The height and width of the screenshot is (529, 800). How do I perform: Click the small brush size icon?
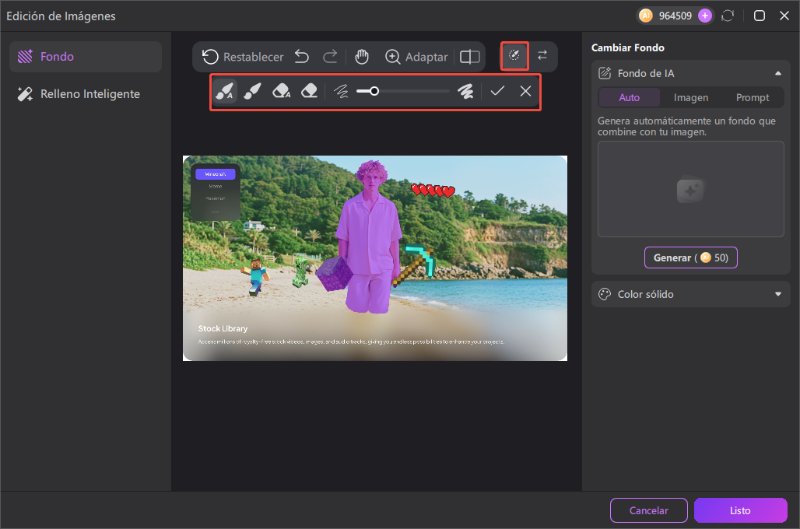341,91
